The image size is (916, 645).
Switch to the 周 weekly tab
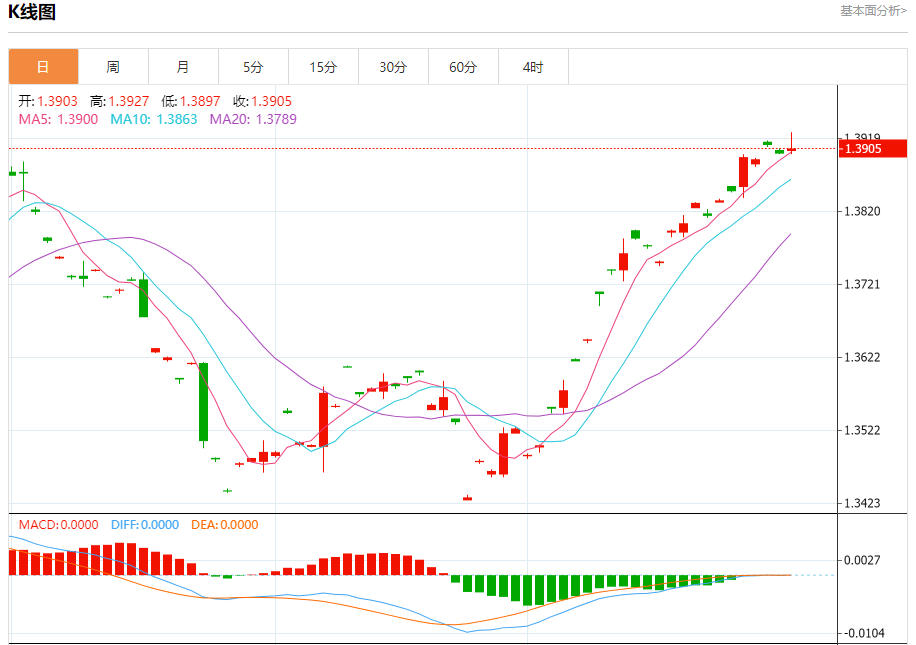[113, 67]
